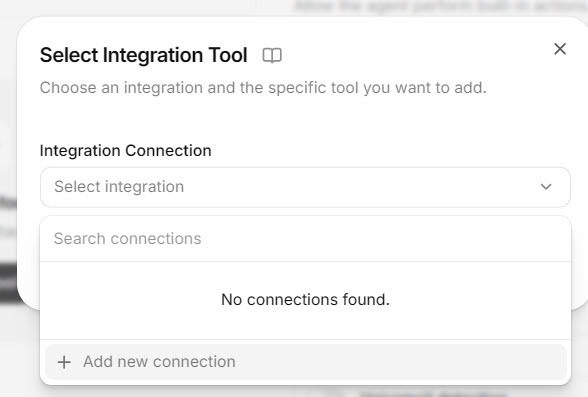Image resolution: width=588 pixels, height=397 pixels.
Task: Focus the Search connections input field
Action: (305, 238)
